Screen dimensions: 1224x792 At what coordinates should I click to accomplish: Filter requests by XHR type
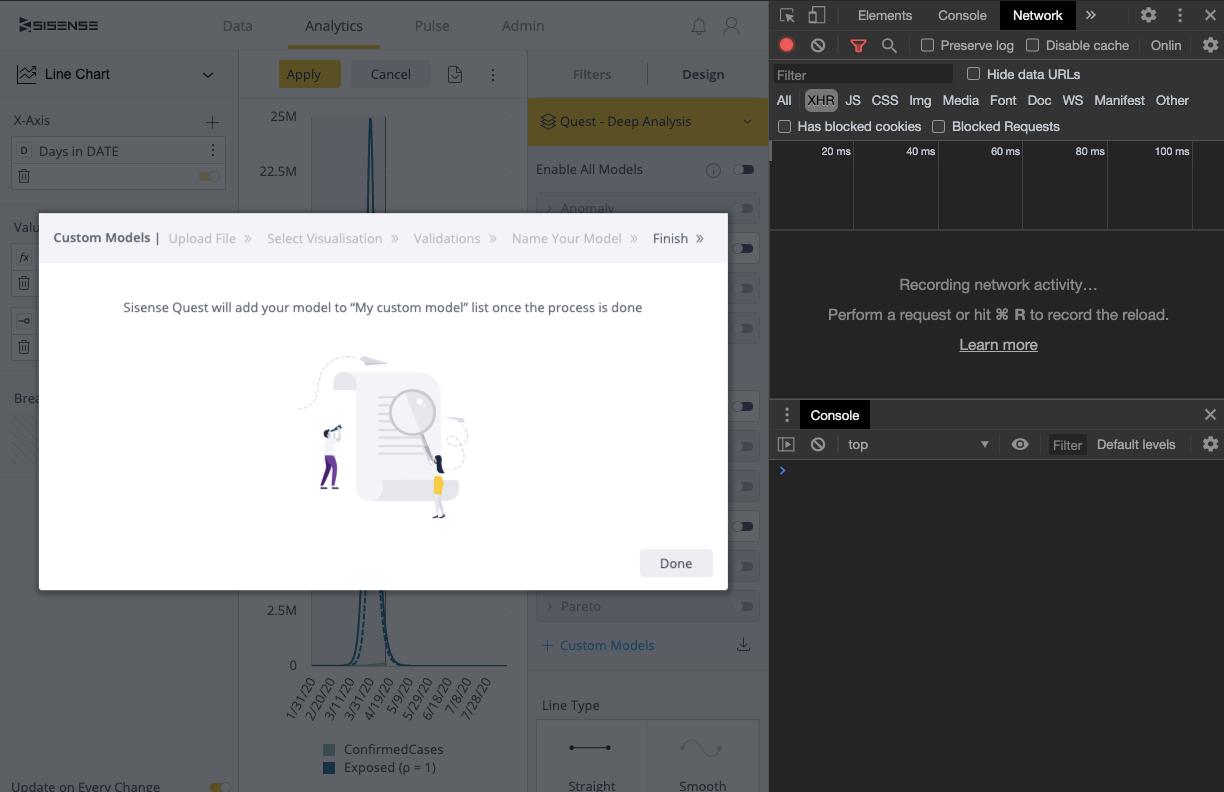click(x=821, y=100)
